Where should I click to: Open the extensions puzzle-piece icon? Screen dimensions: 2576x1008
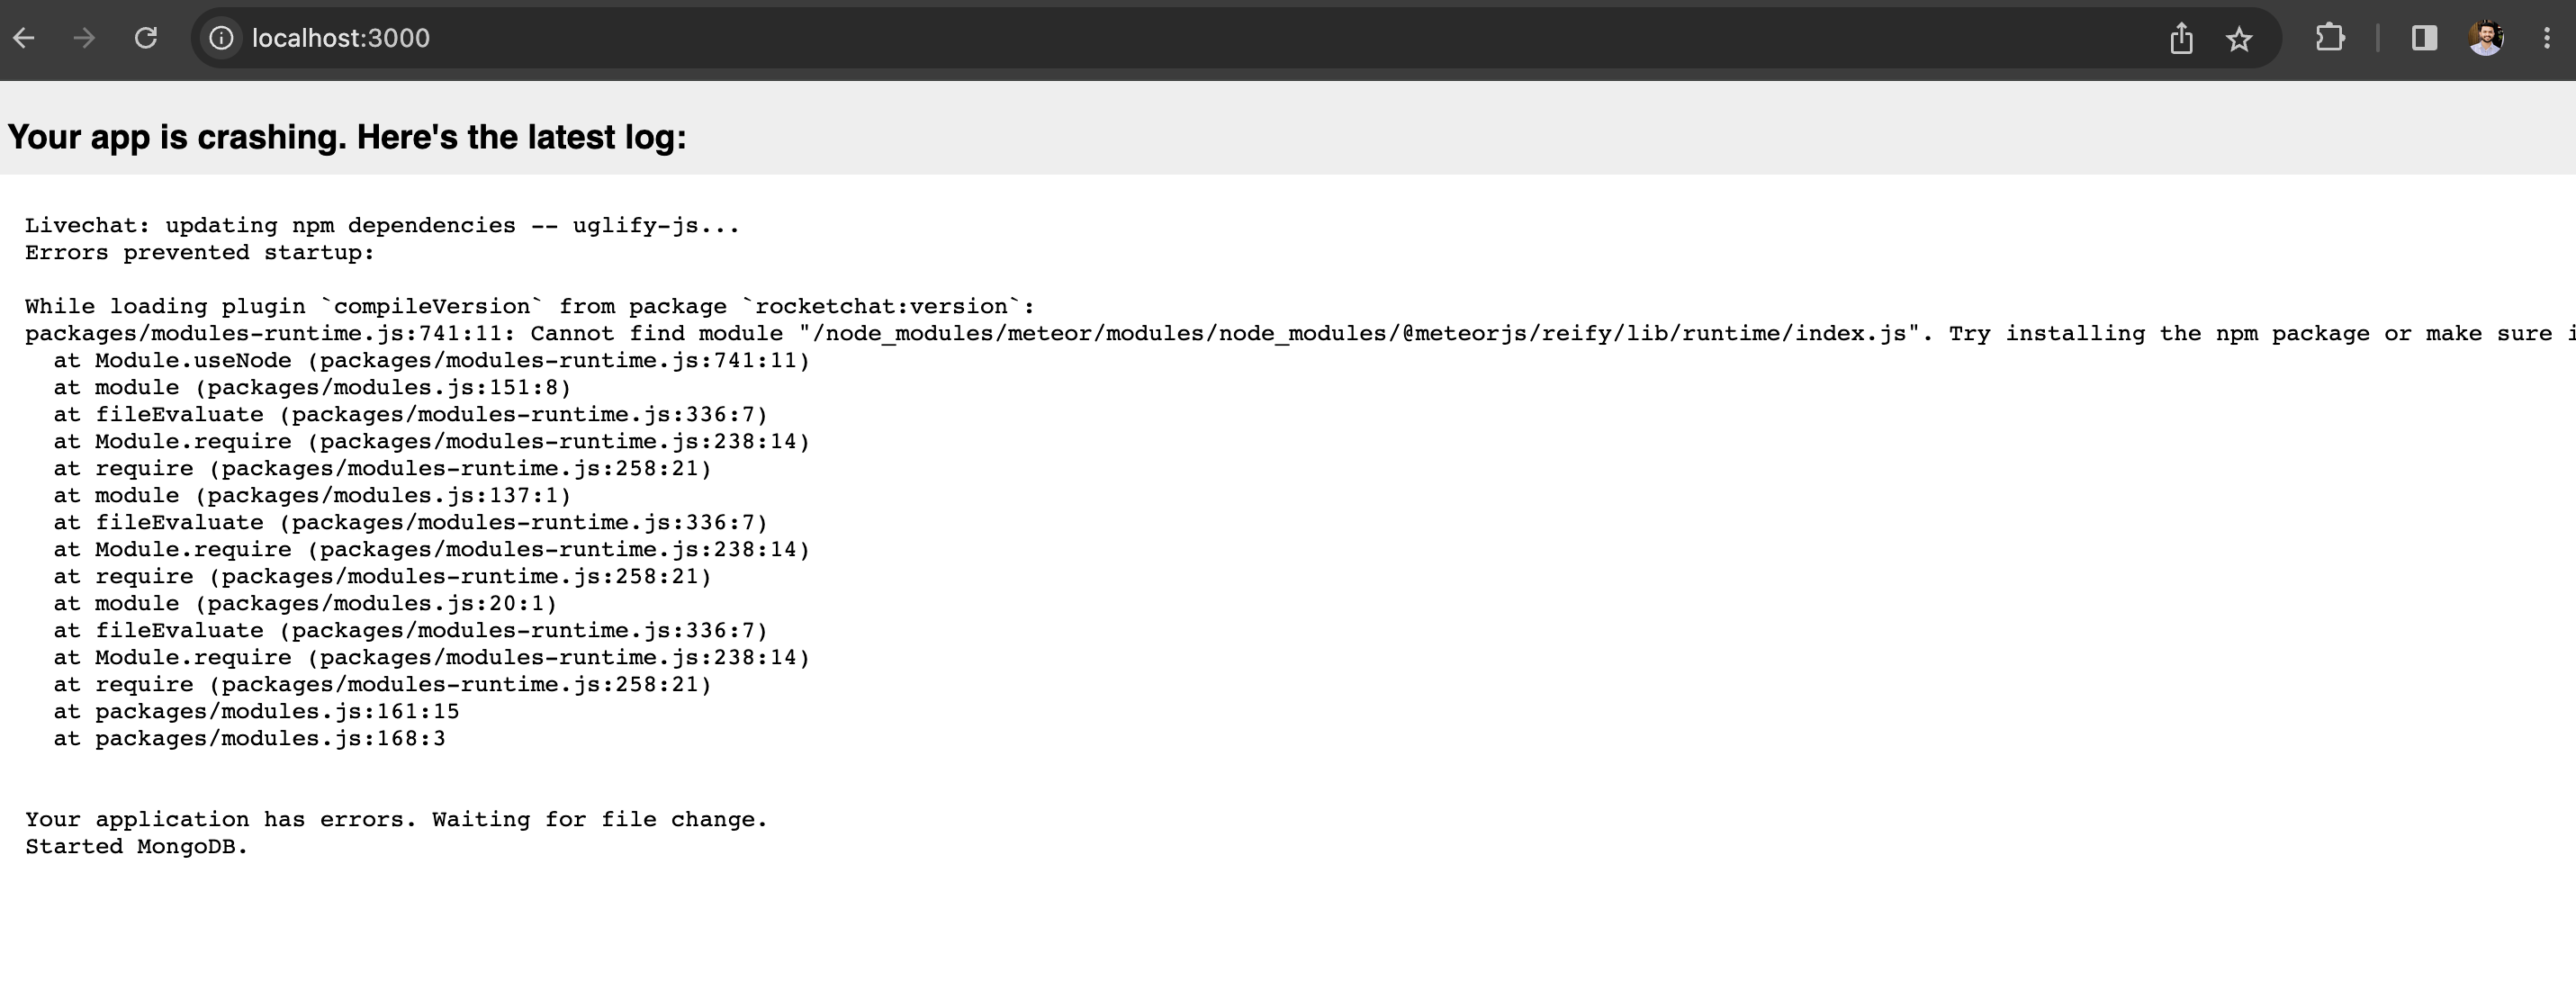tap(2330, 38)
